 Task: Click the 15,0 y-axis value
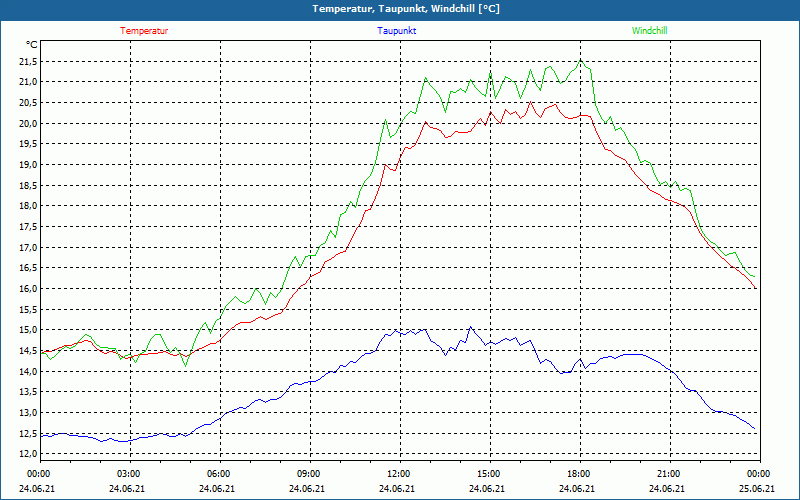pos(29,330)
